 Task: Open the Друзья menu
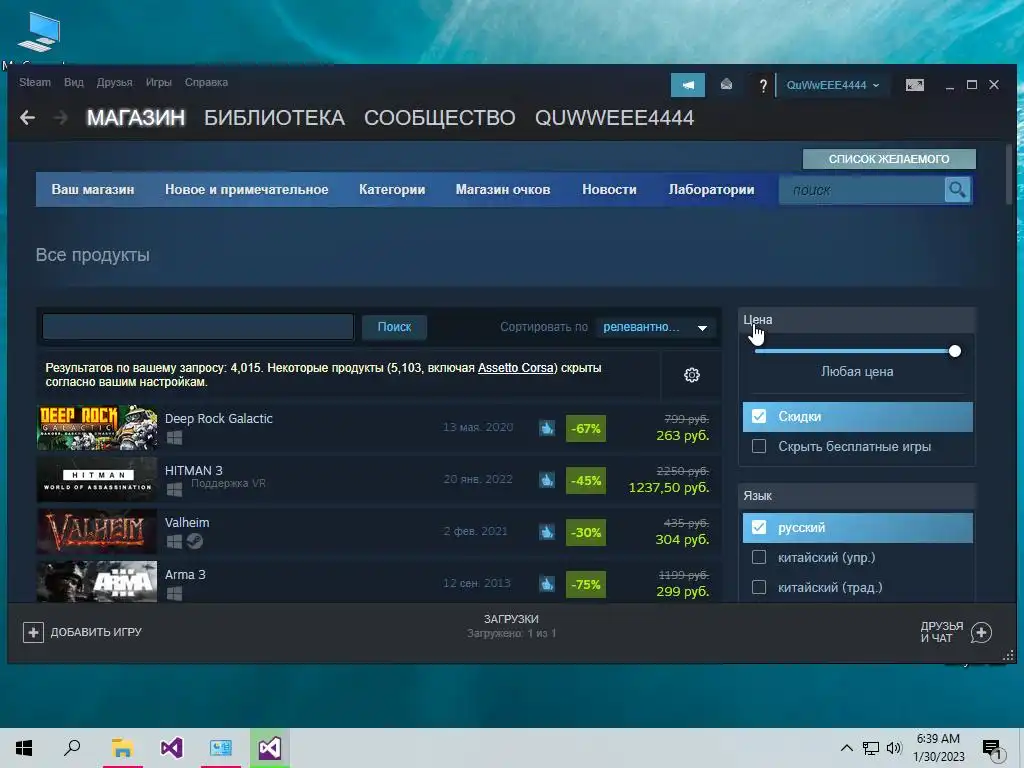114,82
